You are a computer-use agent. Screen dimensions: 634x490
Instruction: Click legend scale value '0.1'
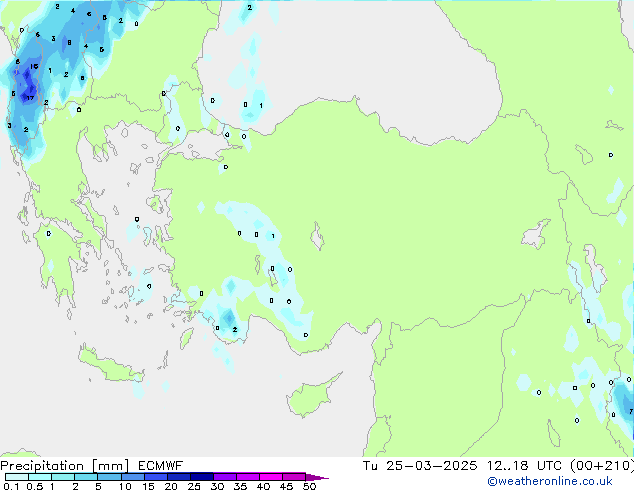[x=11, y=486]
